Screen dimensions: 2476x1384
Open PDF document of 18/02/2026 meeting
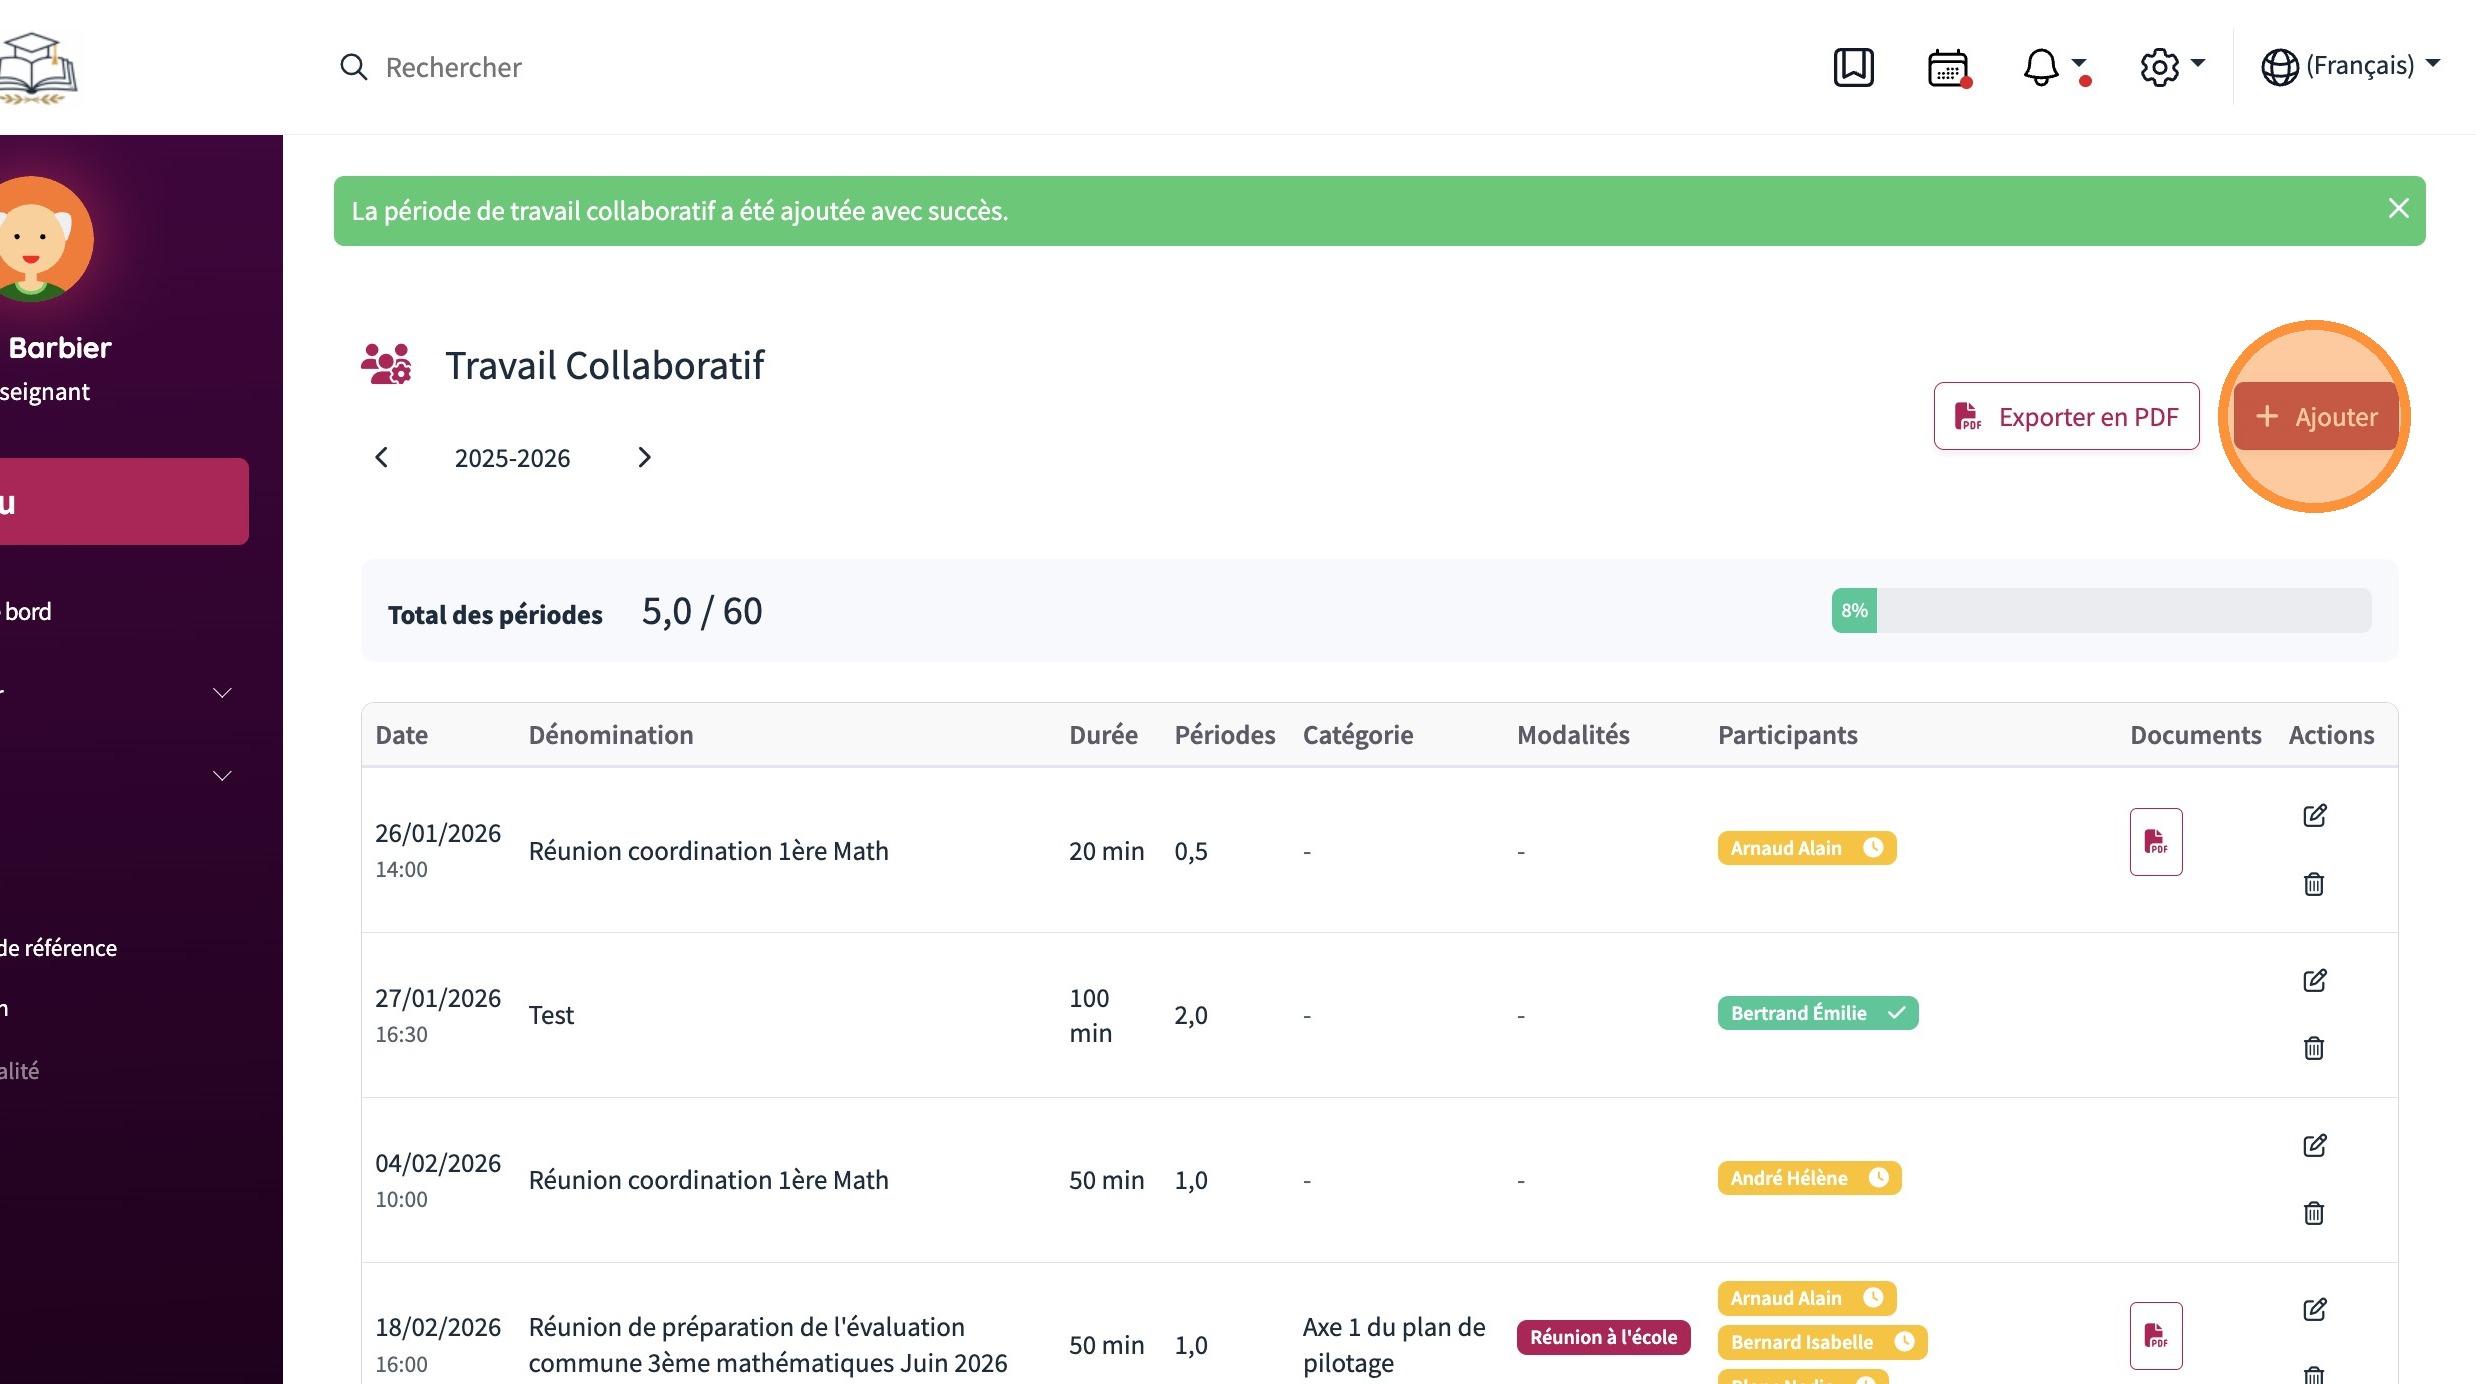(x=2156, y=1336)
